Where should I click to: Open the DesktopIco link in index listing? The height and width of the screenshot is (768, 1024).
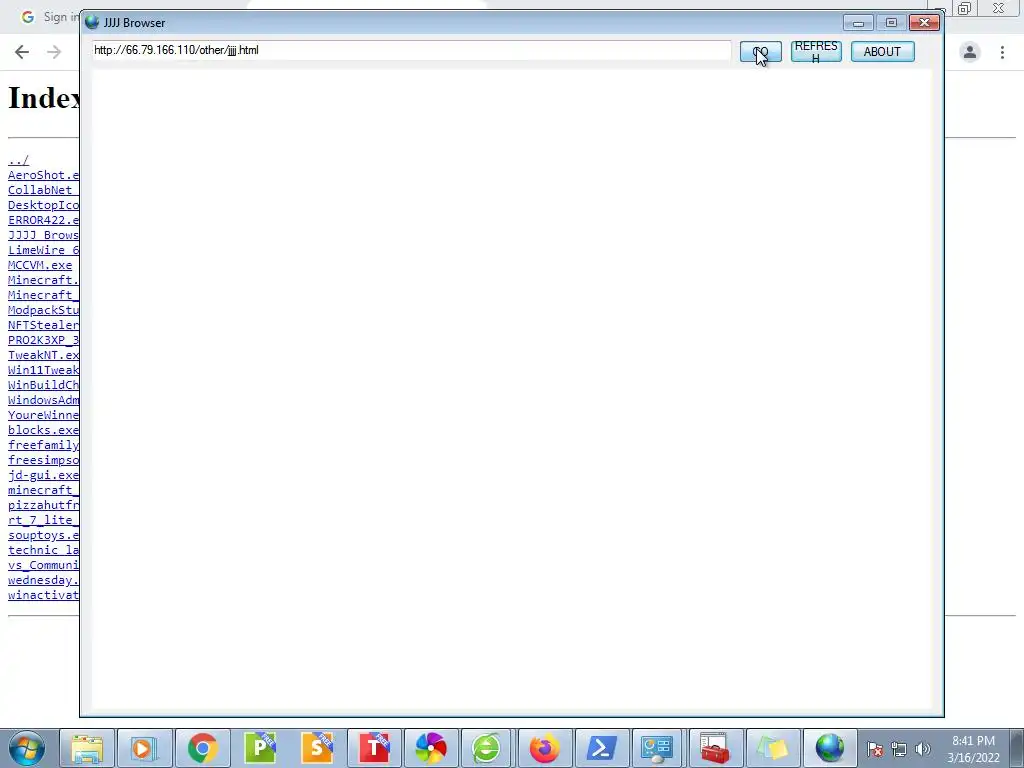[x=43, y=205]
